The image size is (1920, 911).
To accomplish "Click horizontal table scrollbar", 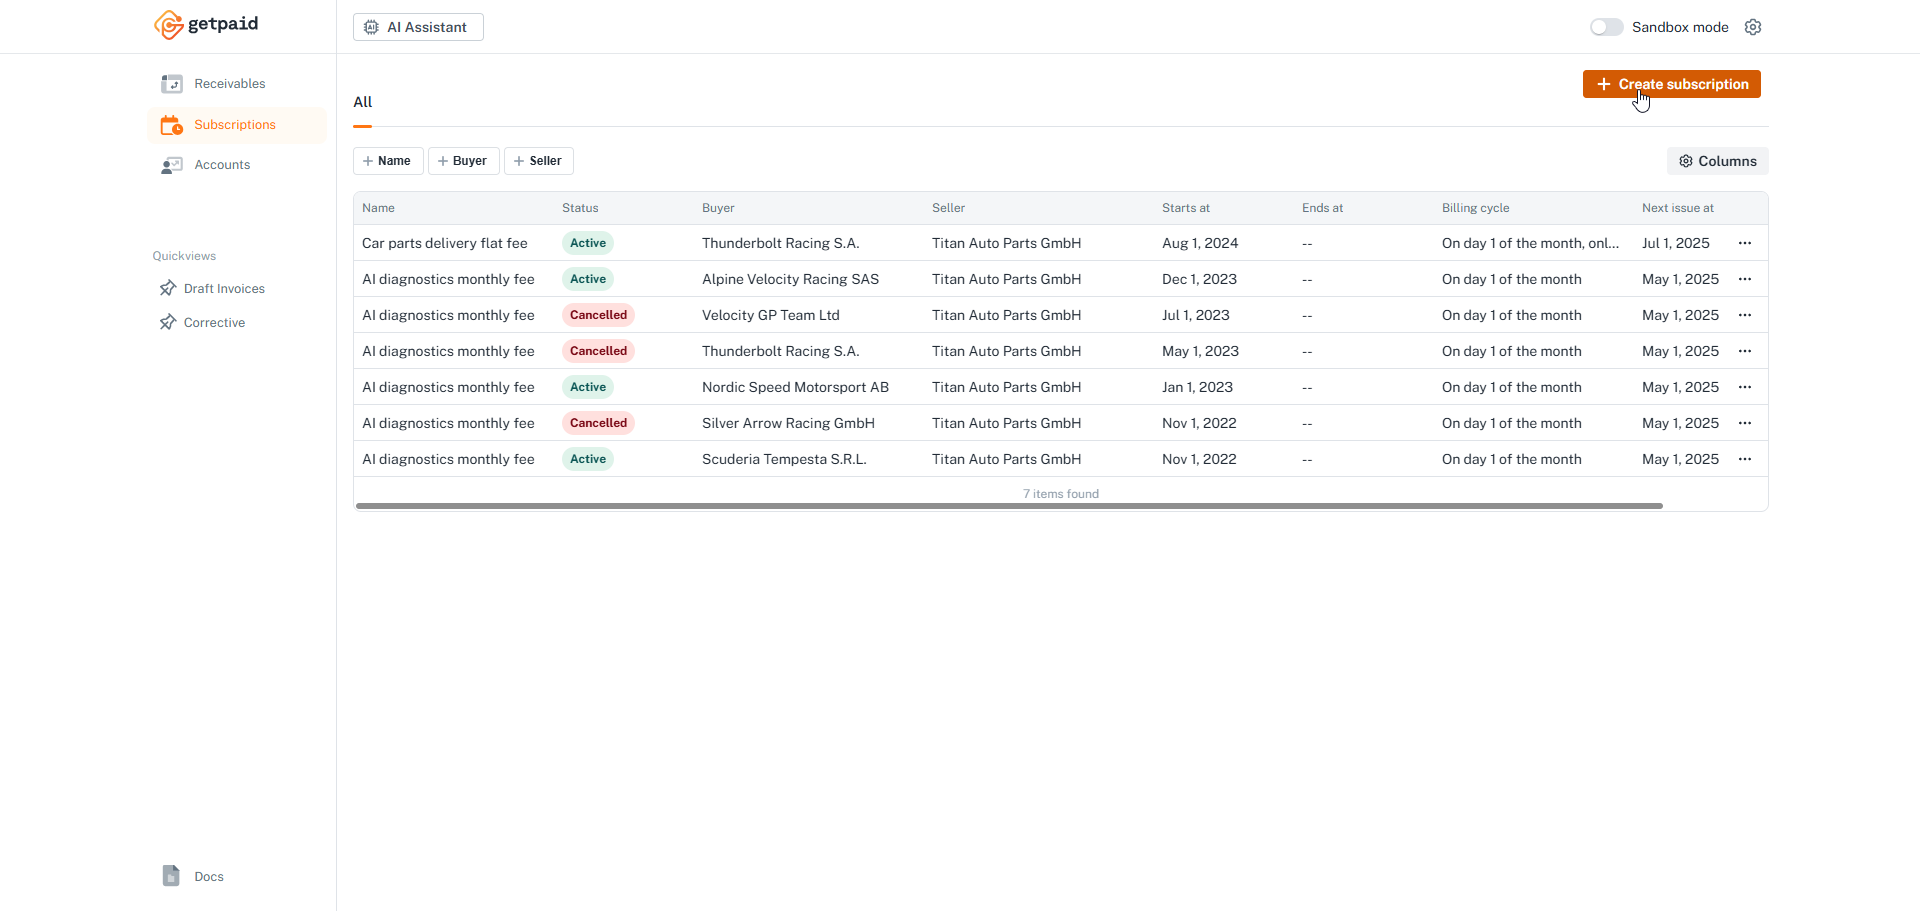I will coord(1009,506).
